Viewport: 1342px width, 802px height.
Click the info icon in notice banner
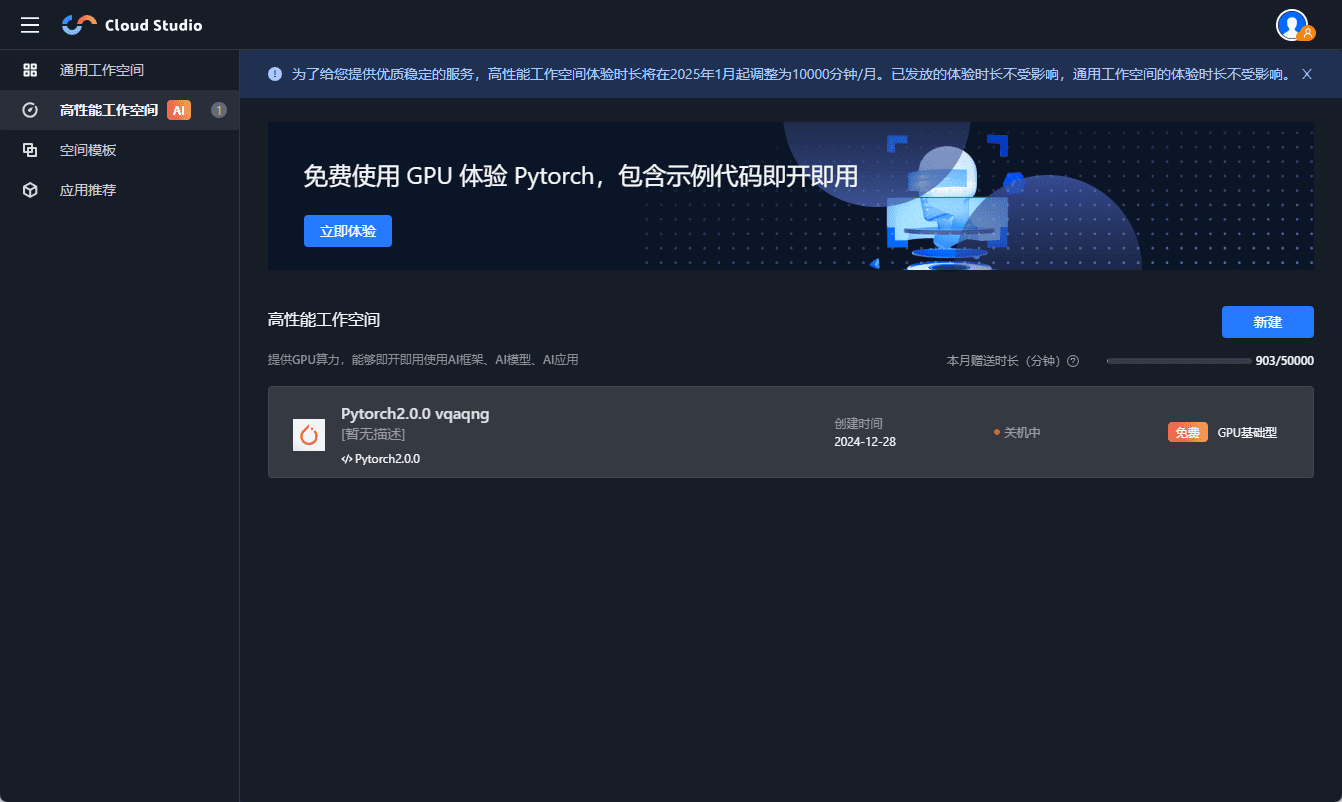[x=275, y=74]
